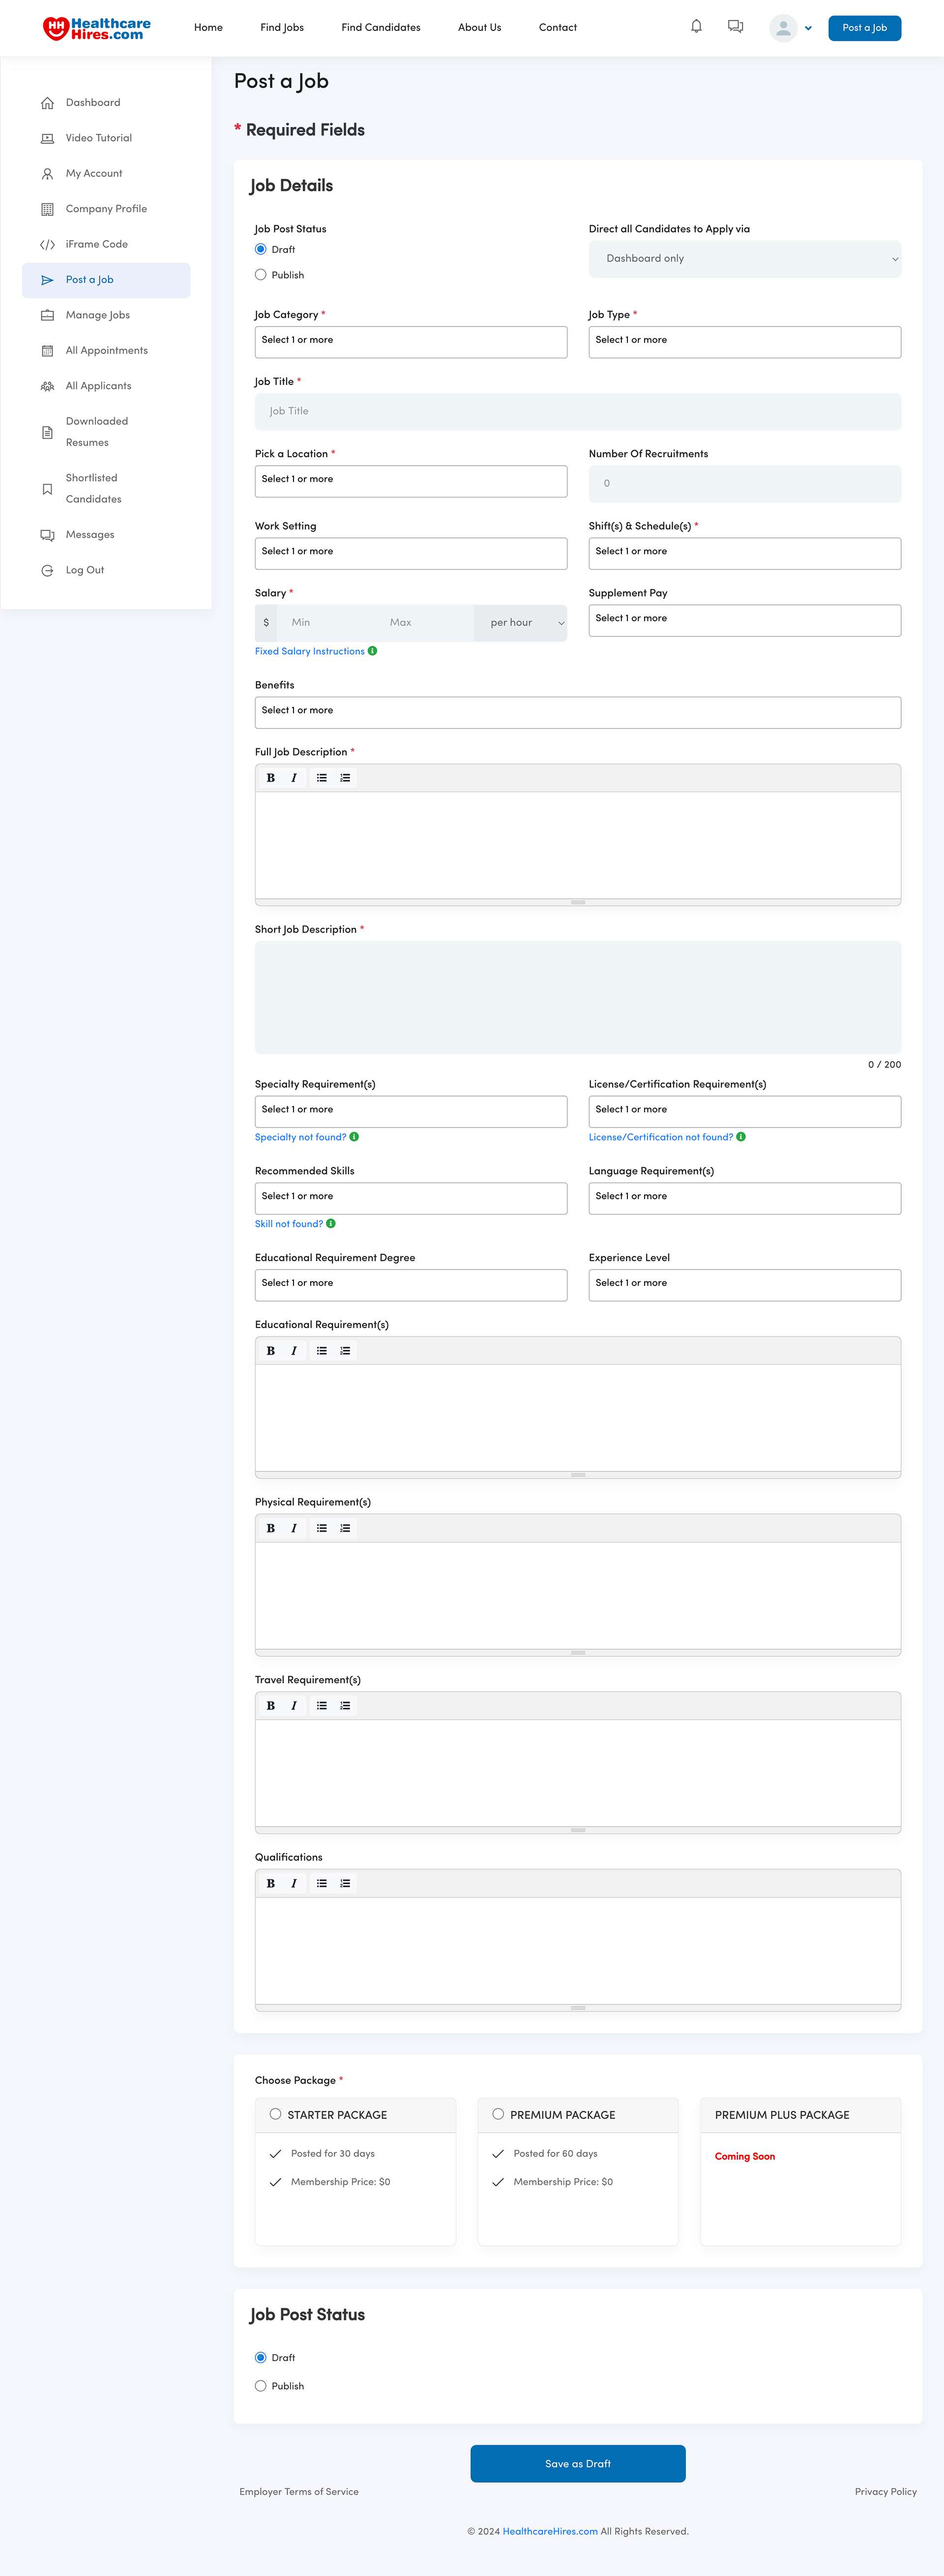The height and width of the screenshot is (2576, 944).
Task: Open the About Us nav item
Action: click(480, 28)
